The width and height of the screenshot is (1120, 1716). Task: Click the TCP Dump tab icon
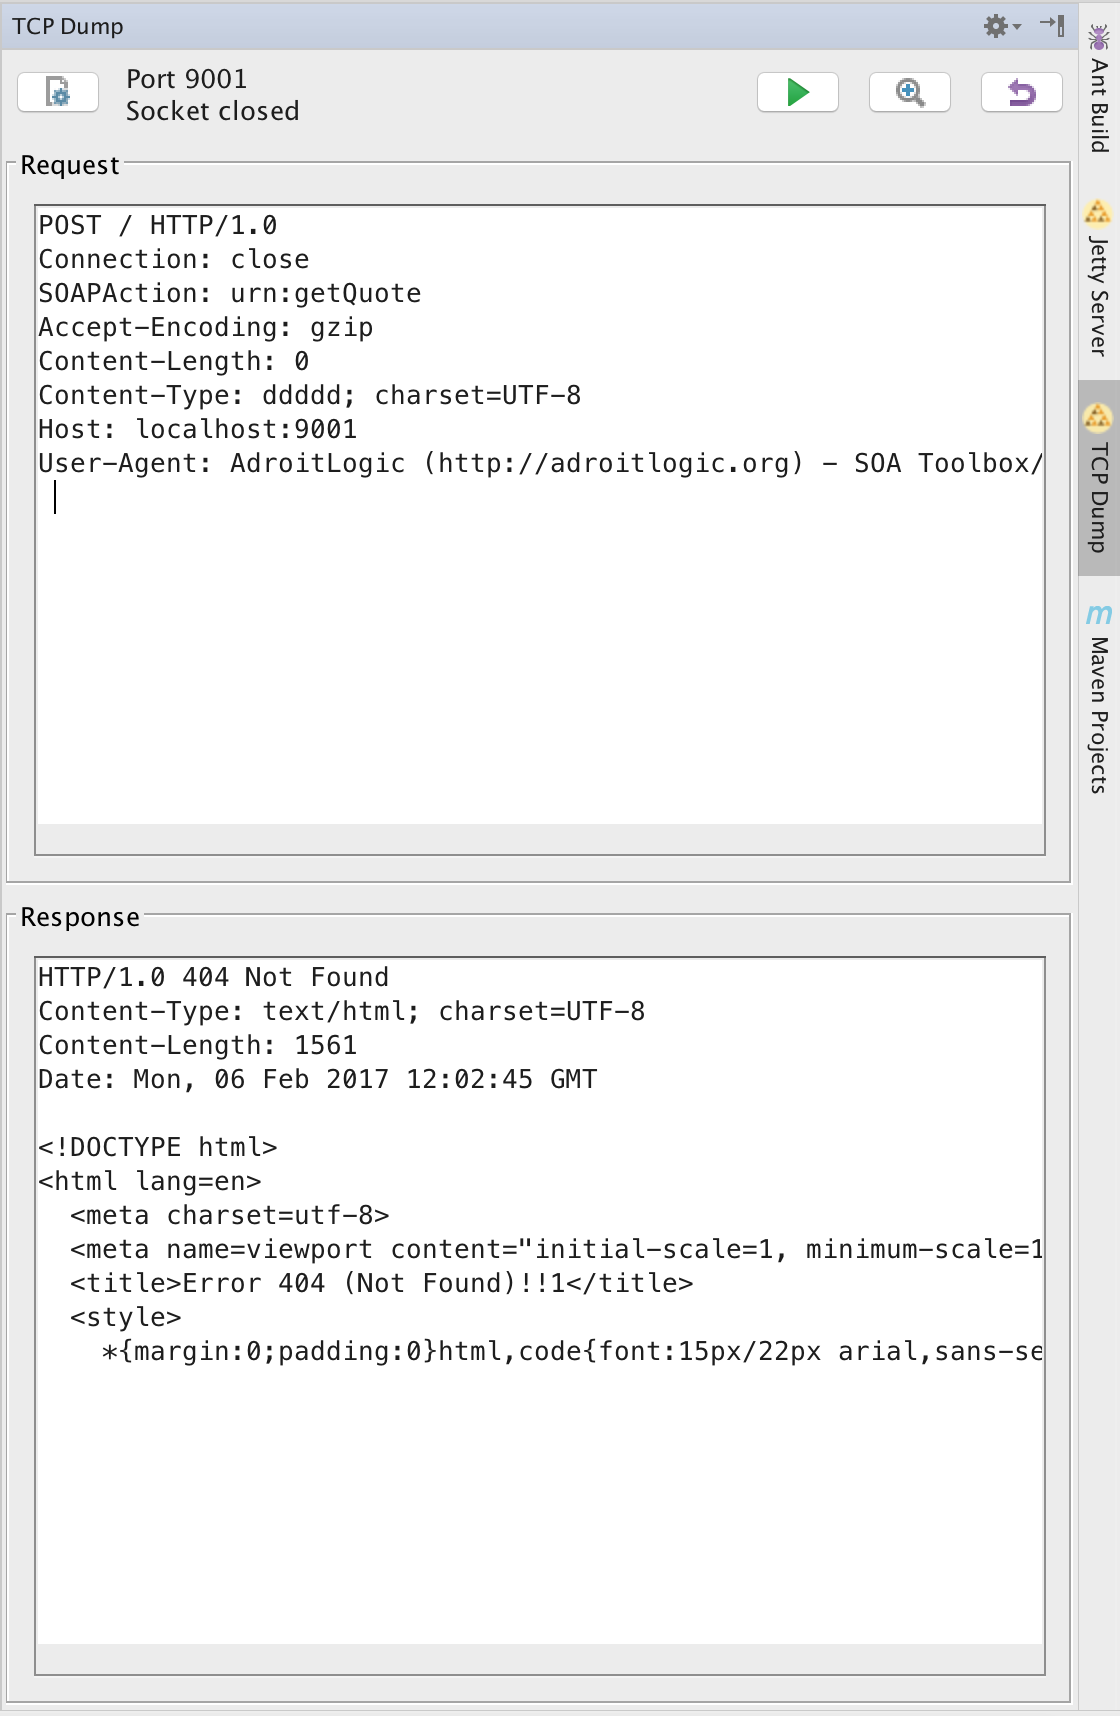(1098, 416)
